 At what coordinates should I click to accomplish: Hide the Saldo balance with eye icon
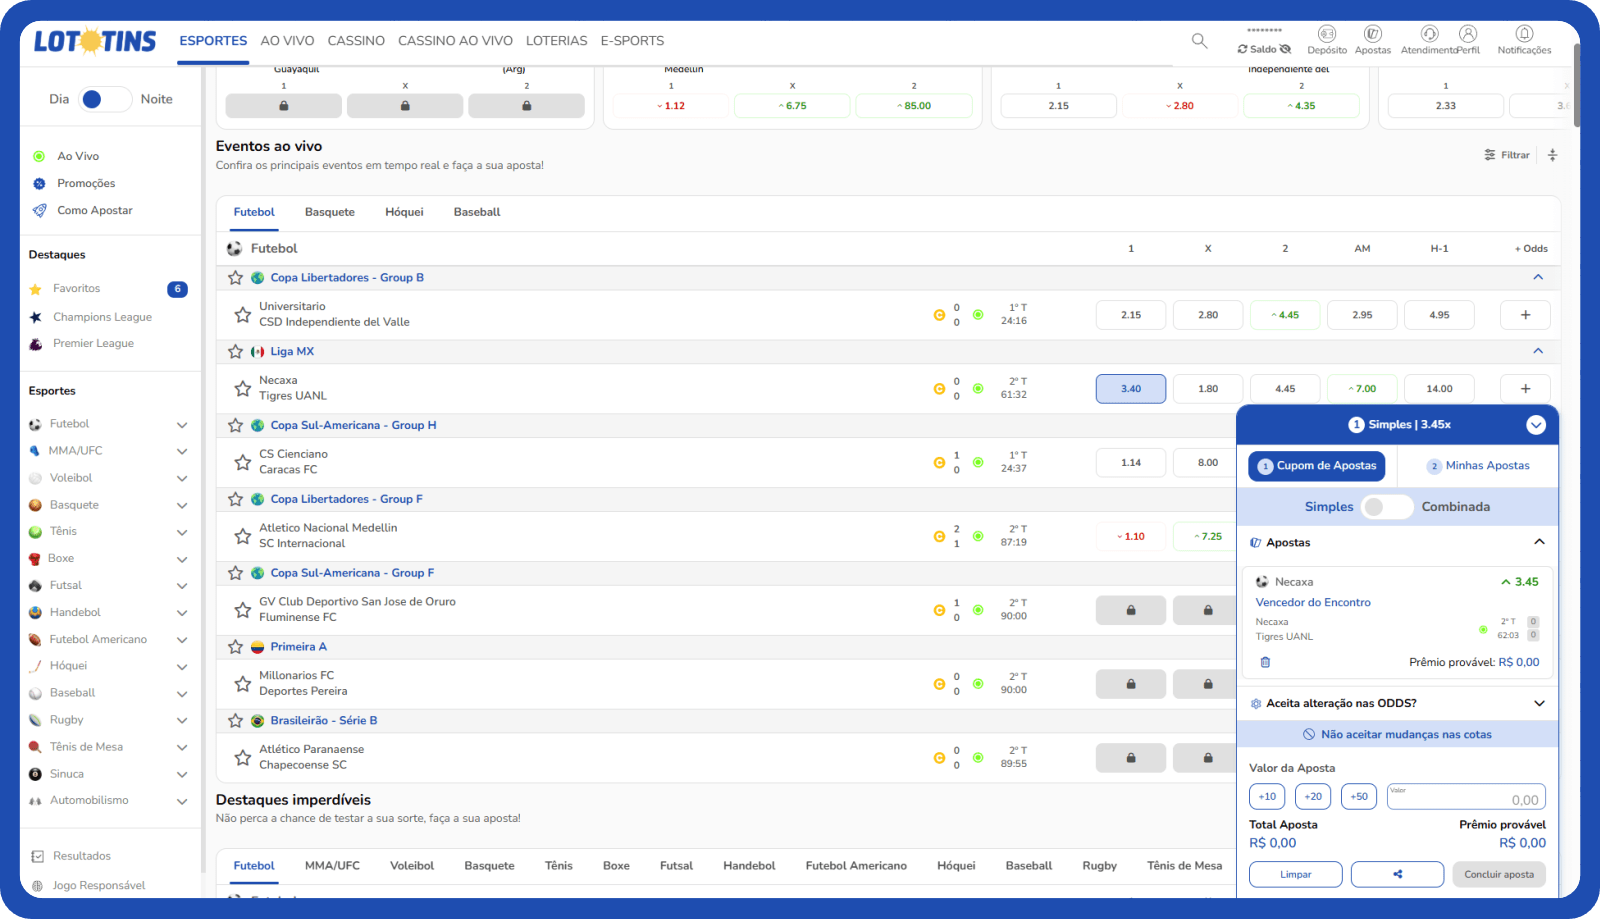(1286, 49)
